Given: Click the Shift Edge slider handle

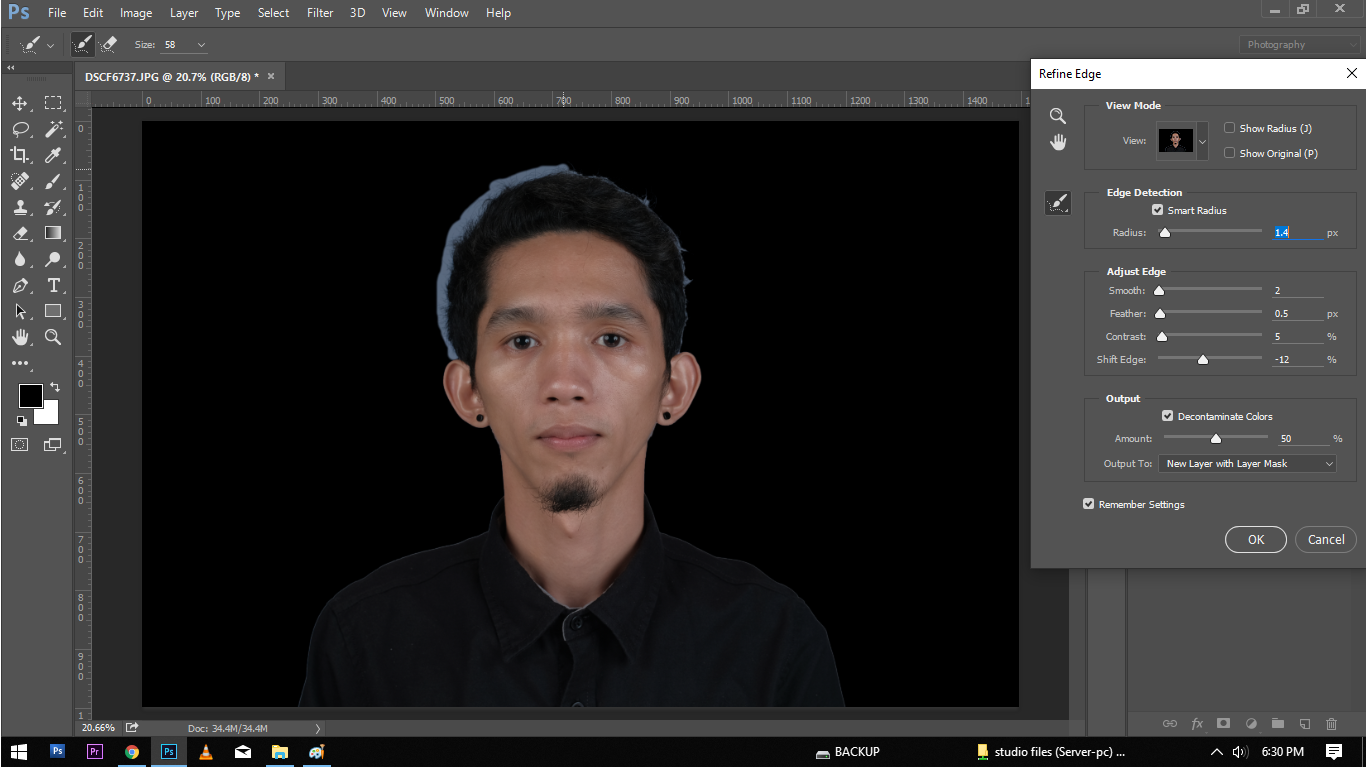Looking at the screenshot, I should click(x=1203, y=359).
